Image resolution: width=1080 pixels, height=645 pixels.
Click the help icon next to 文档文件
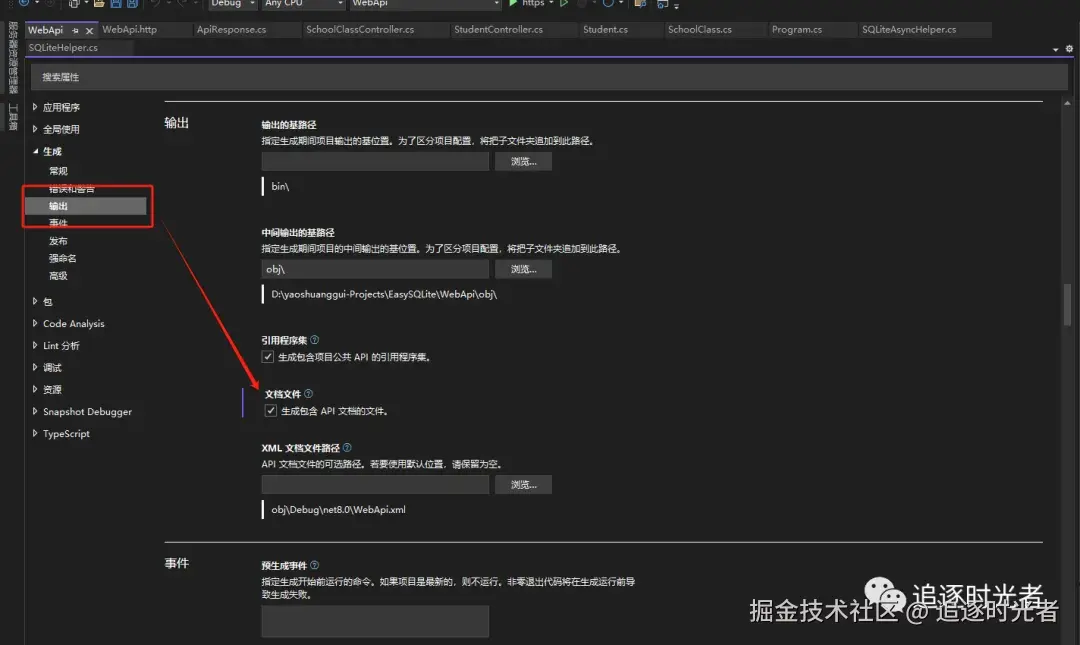click(x=310, y=393)
